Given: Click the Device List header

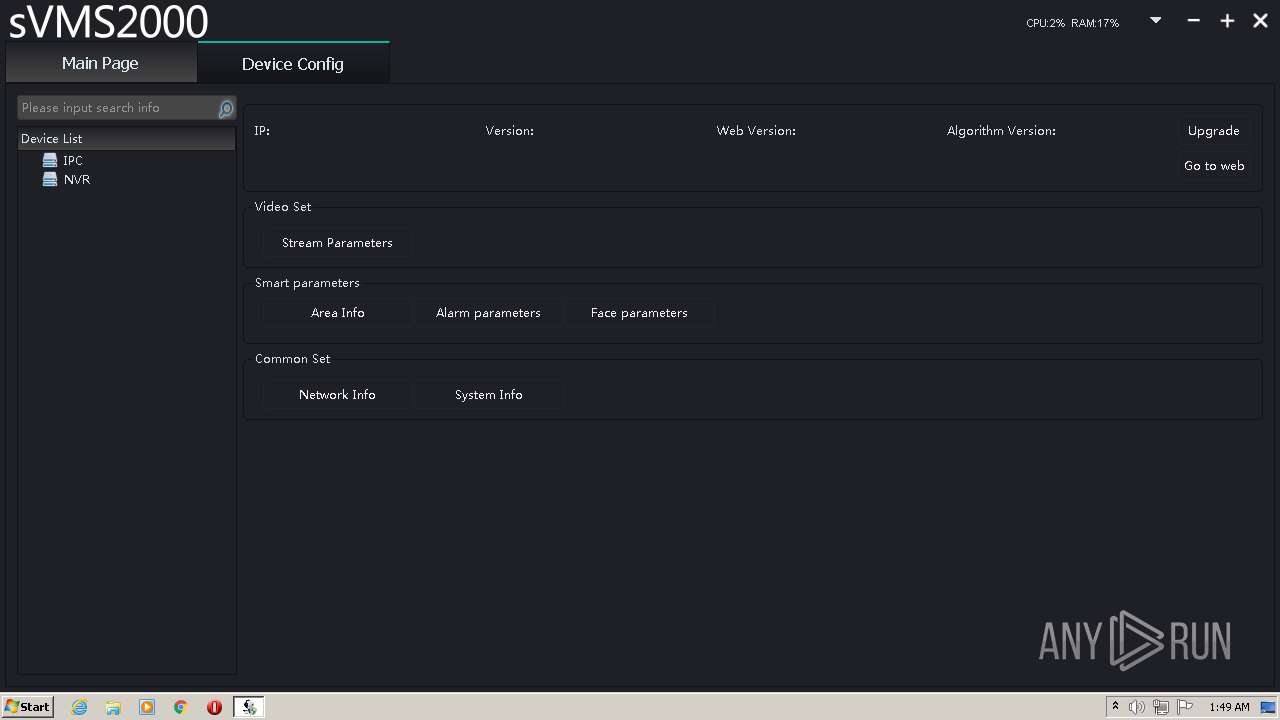Looking at the screenshot, I should coord(126,139).
